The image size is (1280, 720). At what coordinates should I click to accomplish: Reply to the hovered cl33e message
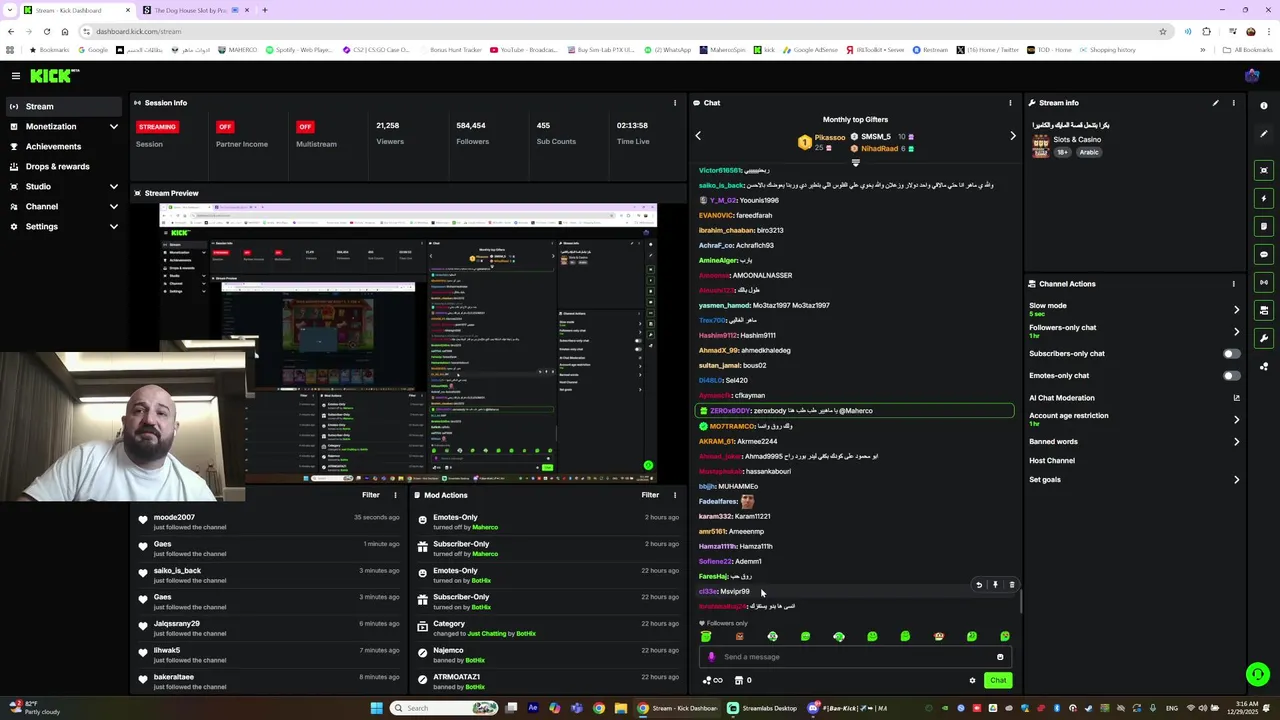point(979,585)
